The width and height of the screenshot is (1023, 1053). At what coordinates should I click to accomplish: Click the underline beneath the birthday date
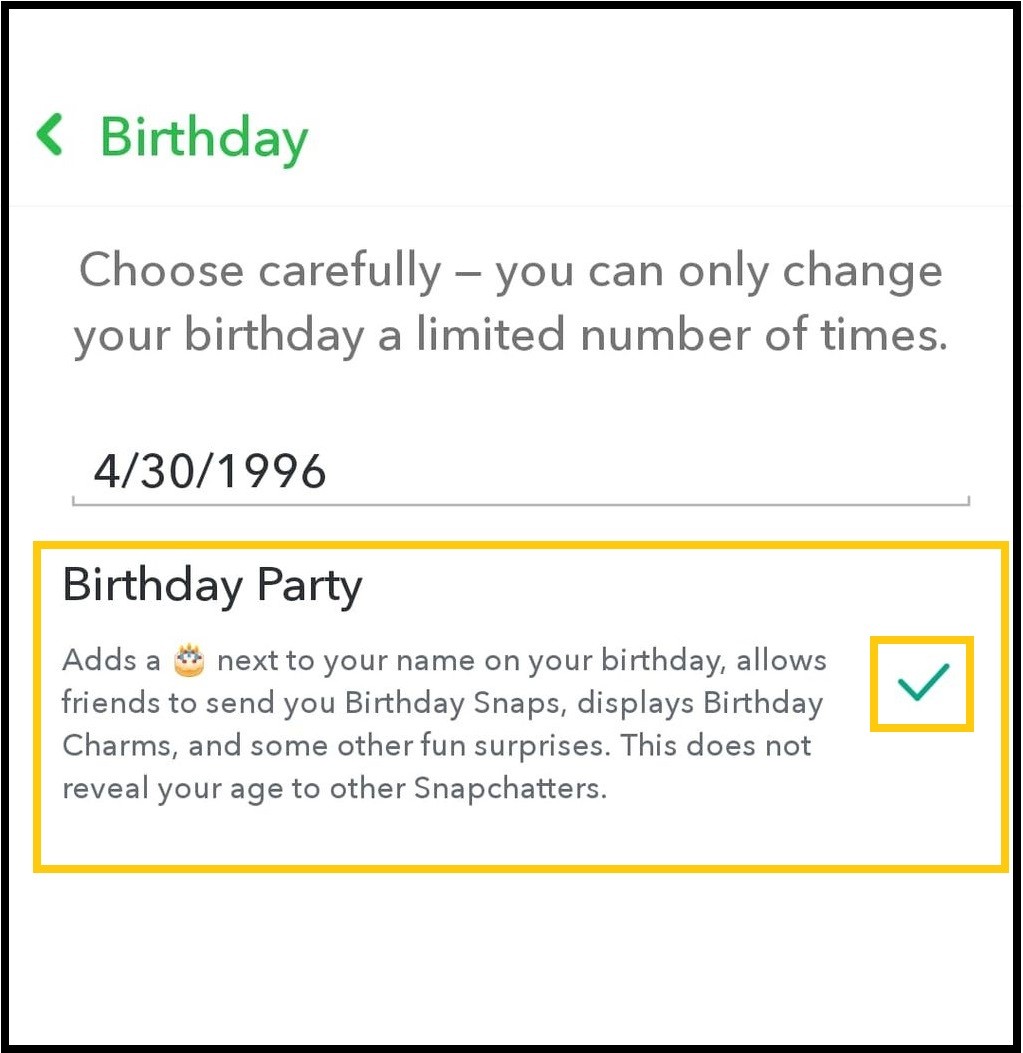pyautogui.click(x=520, y=502)
